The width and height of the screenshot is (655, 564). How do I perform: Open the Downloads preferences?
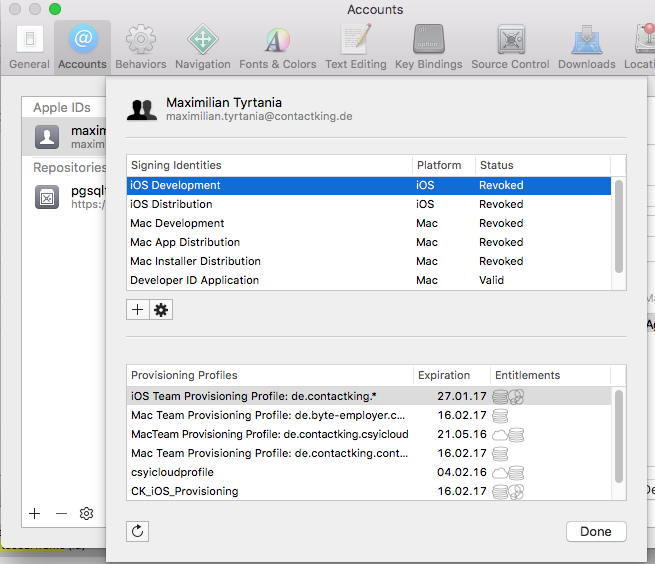point(586,48)
